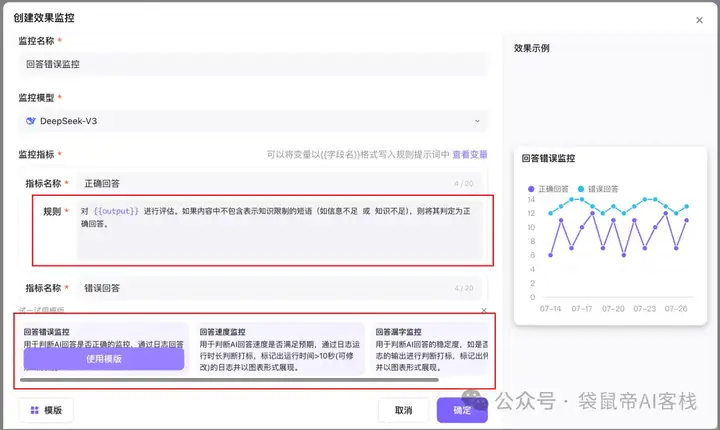Image resolution: width=720 pixels, height=430 pixels.
Task: Toggle the 正确回答 legend item in chart
Action: point(548,189)
